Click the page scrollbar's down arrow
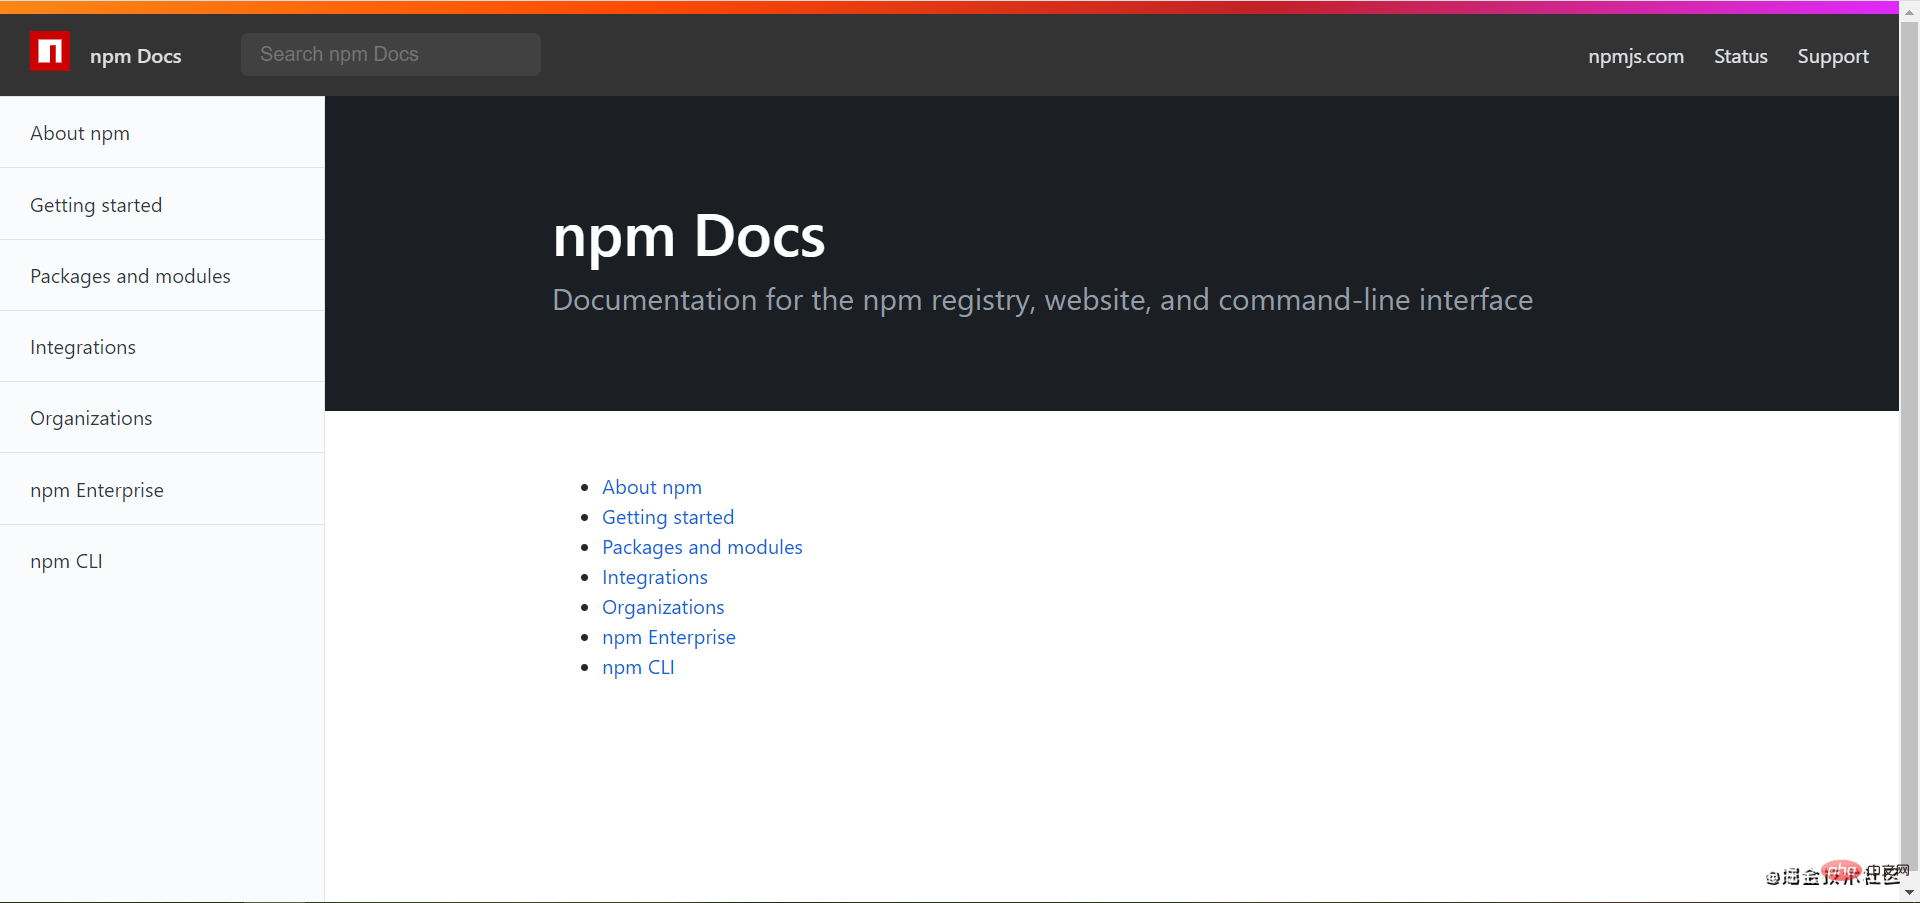This screenshot has width=1920, height=903. pos(1909,893)
